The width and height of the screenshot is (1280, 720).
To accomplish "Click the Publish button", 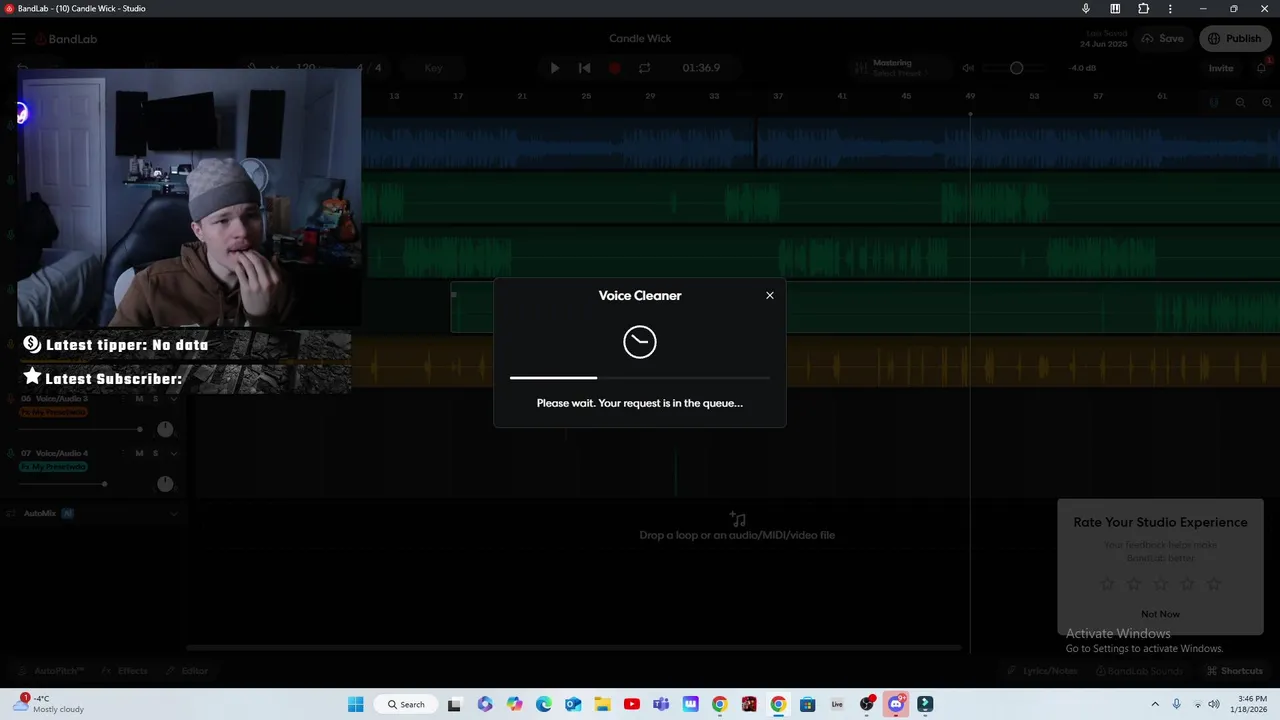I will [1235, 39].
